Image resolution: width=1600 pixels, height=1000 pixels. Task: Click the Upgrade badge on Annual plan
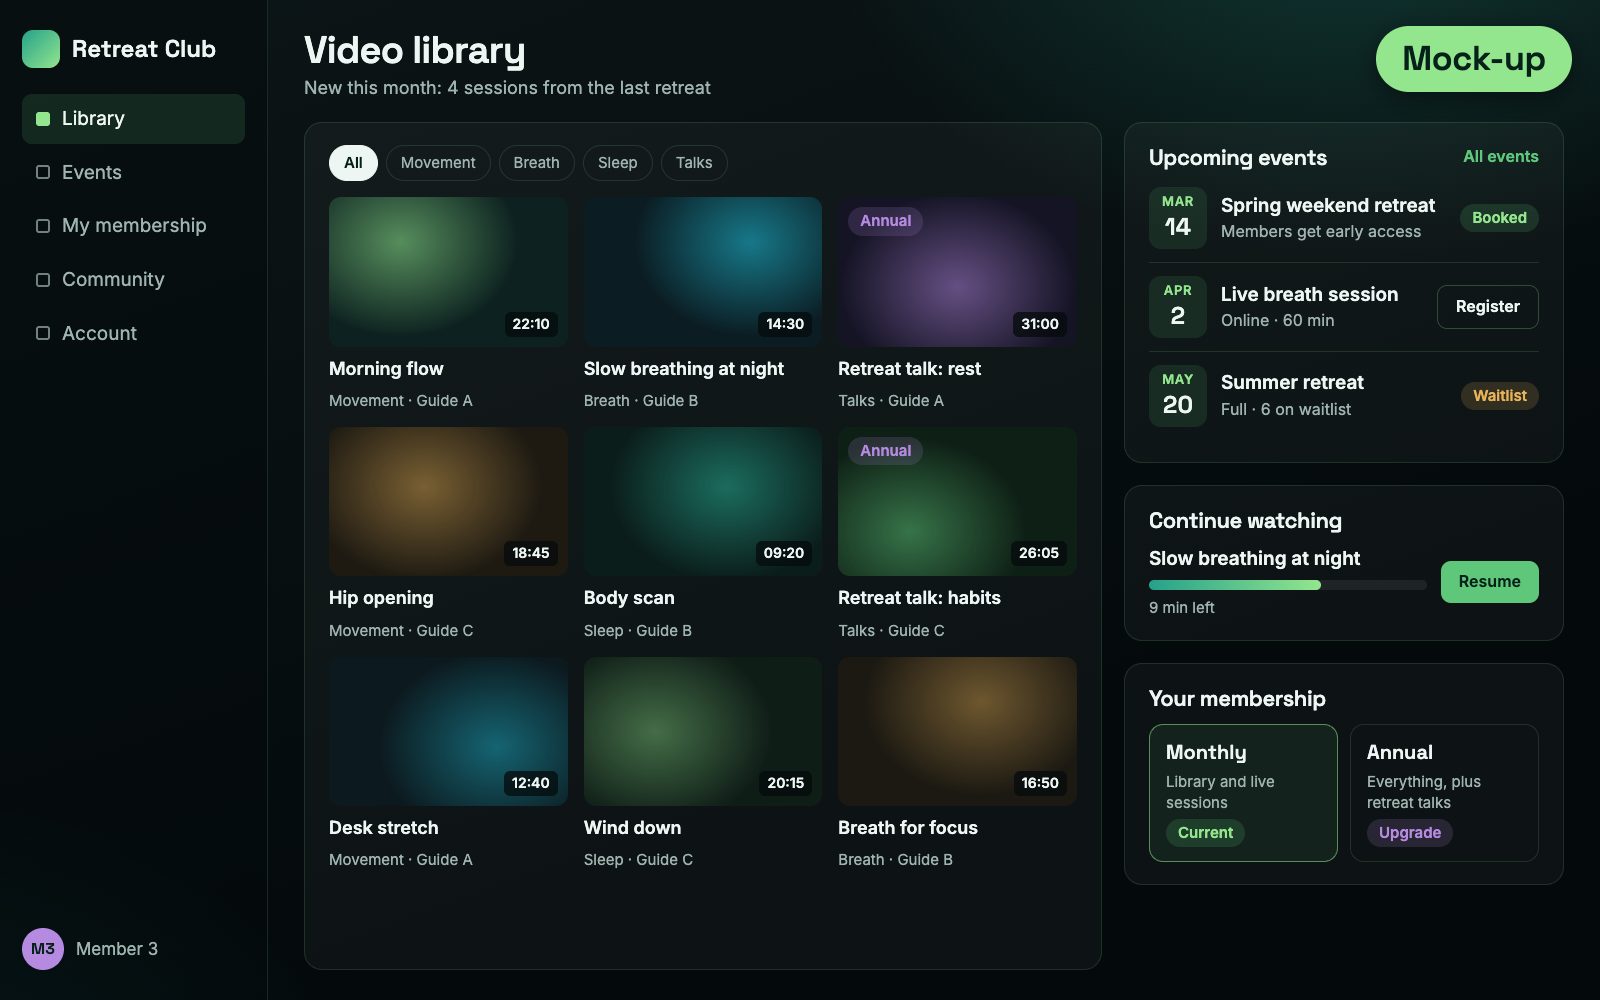coord(1410,833)
